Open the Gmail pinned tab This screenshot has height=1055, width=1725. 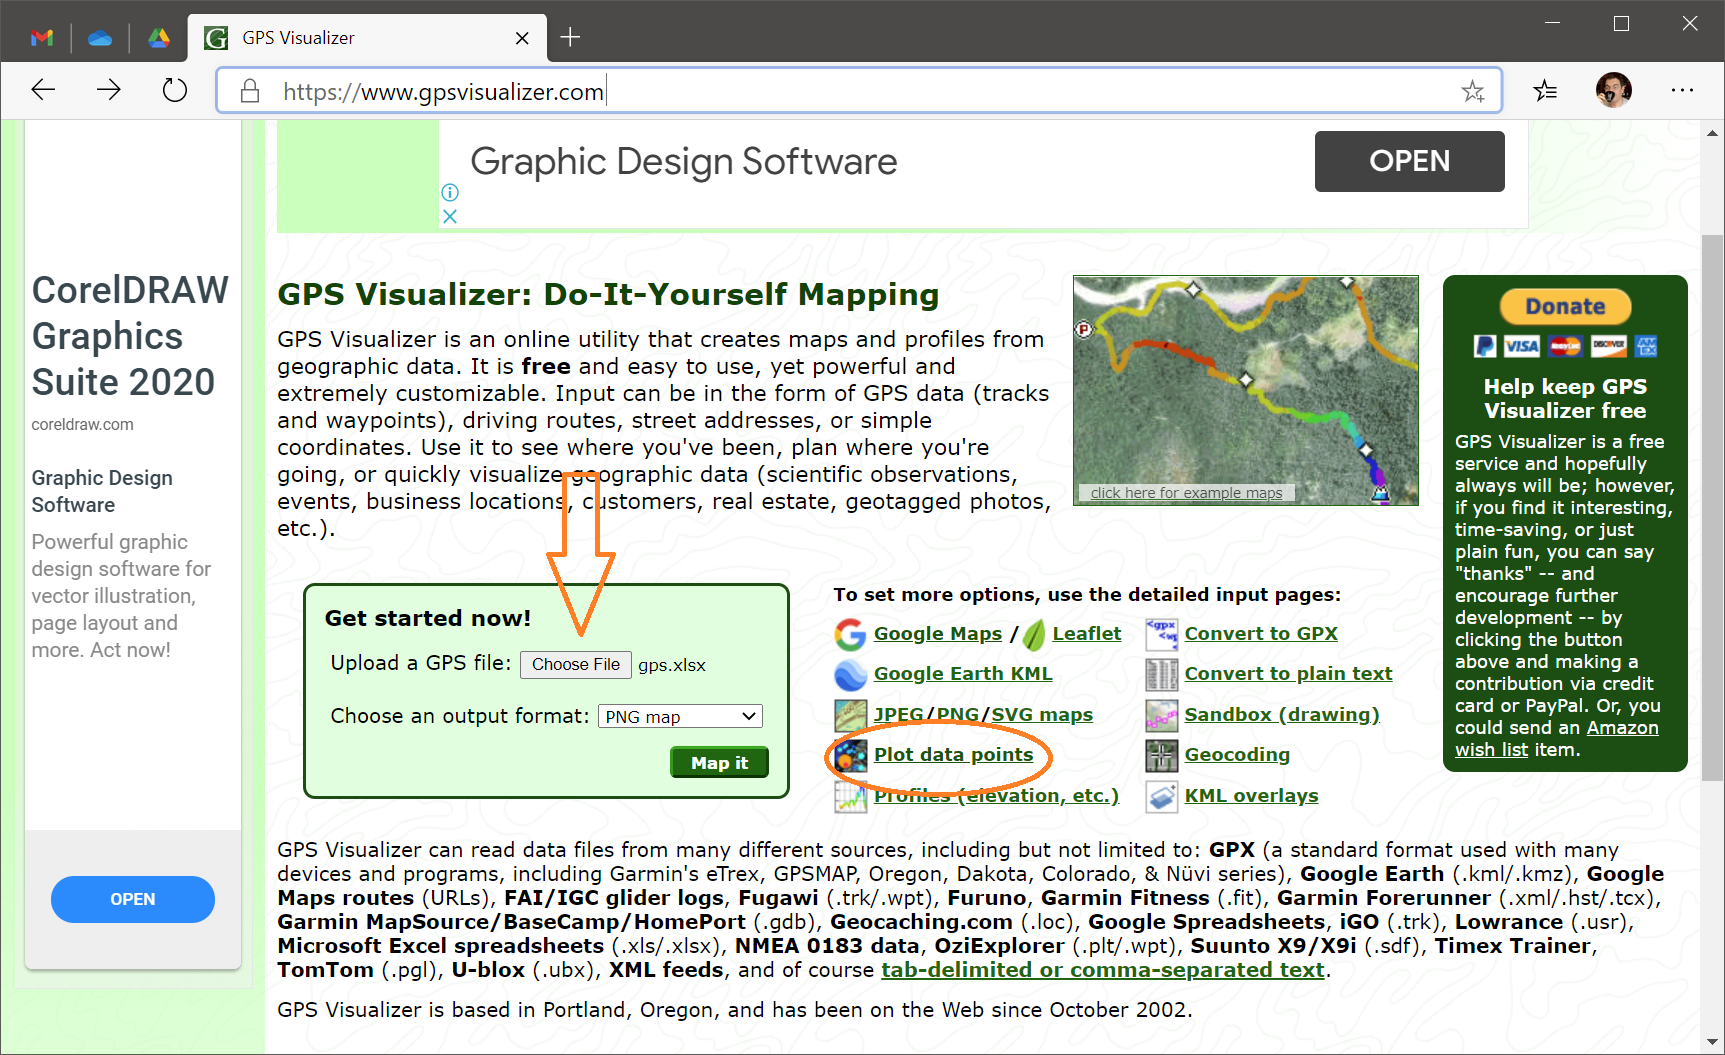pyautogui.click(x=42, y=38)
